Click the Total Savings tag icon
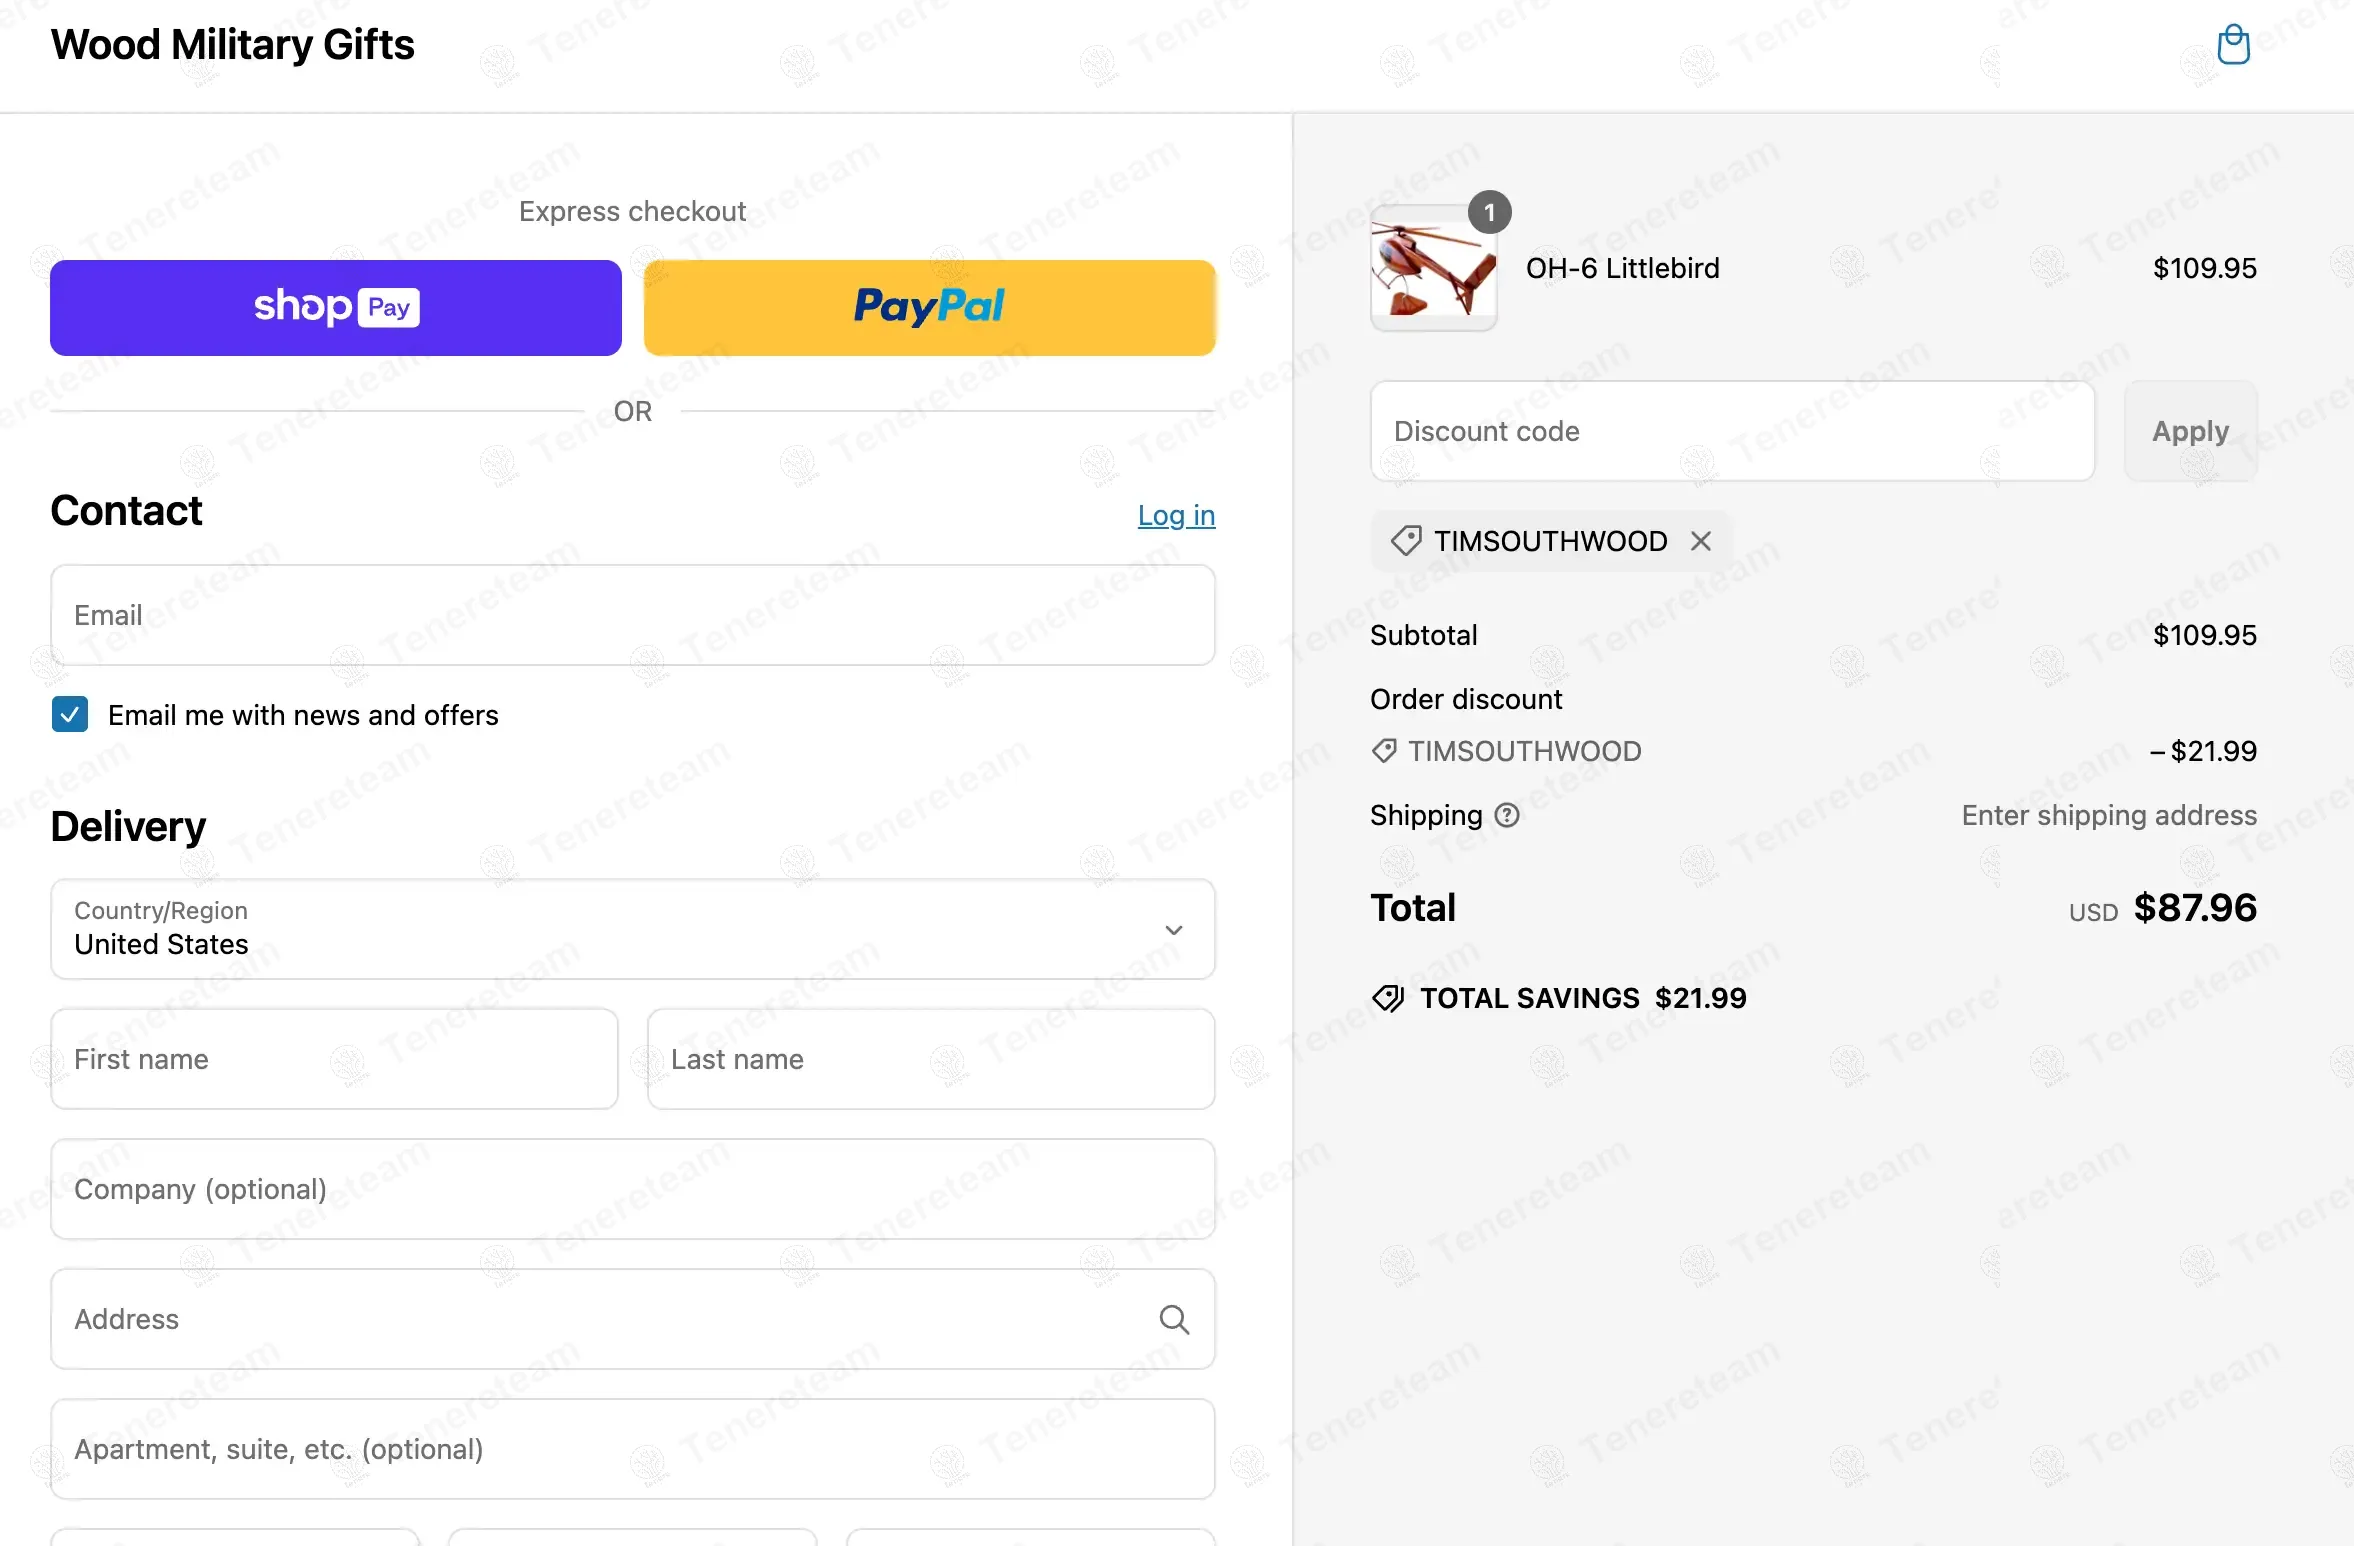2354x1546 pixels. click(1388, 998)
